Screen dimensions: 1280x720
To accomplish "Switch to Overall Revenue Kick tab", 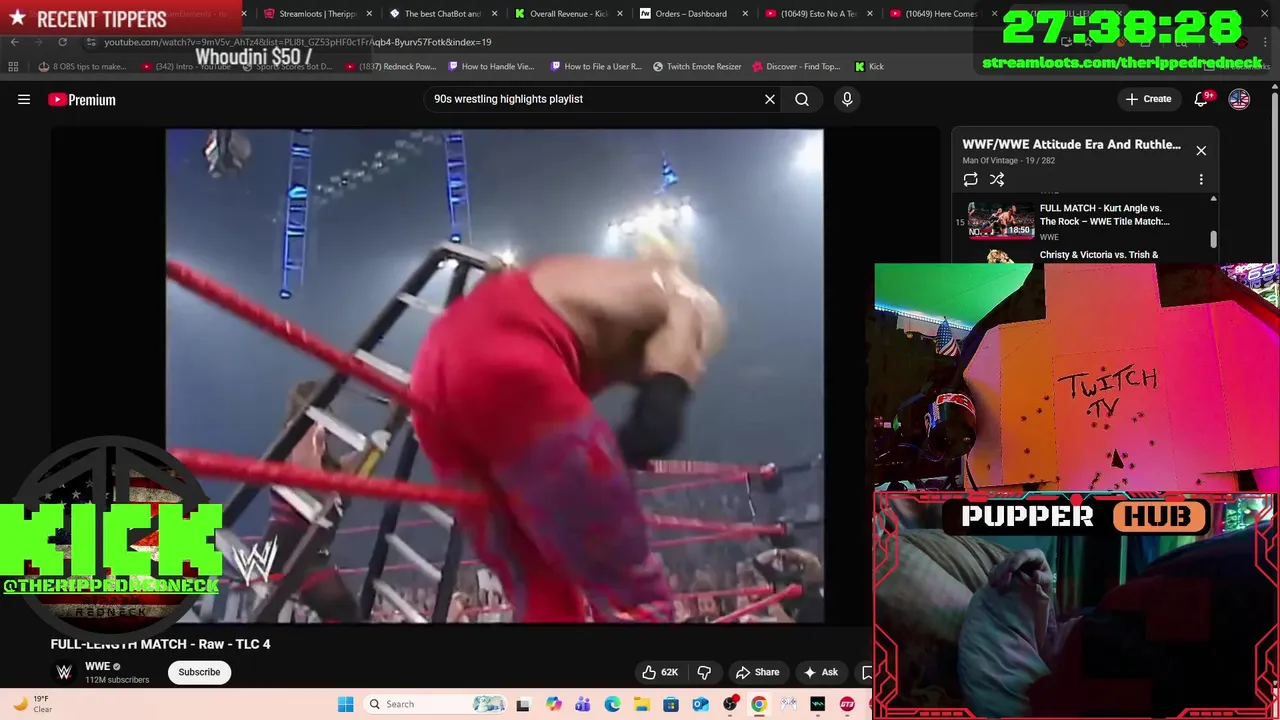I will (x=567, y=14).
